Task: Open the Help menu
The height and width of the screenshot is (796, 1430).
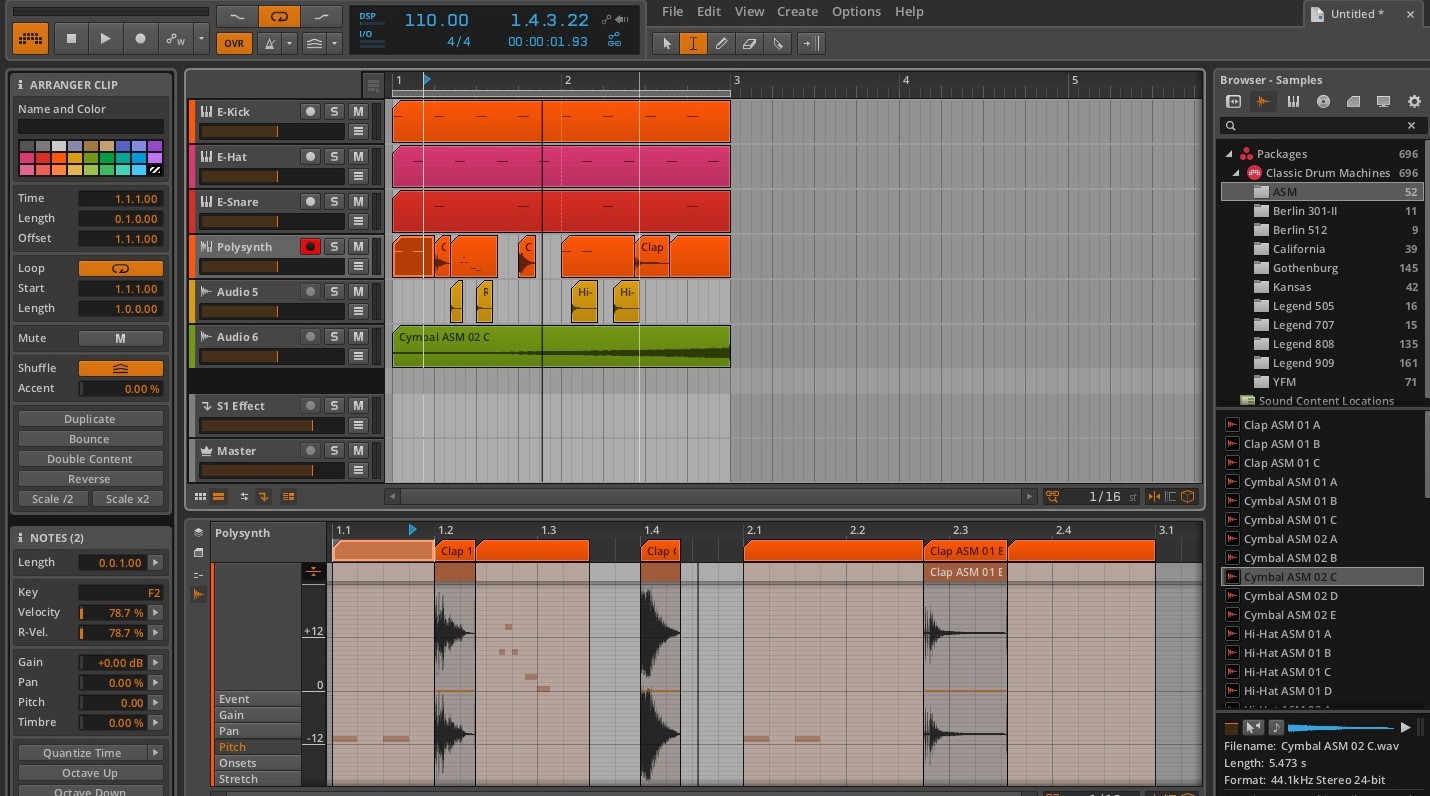Action: pos(909,11)
